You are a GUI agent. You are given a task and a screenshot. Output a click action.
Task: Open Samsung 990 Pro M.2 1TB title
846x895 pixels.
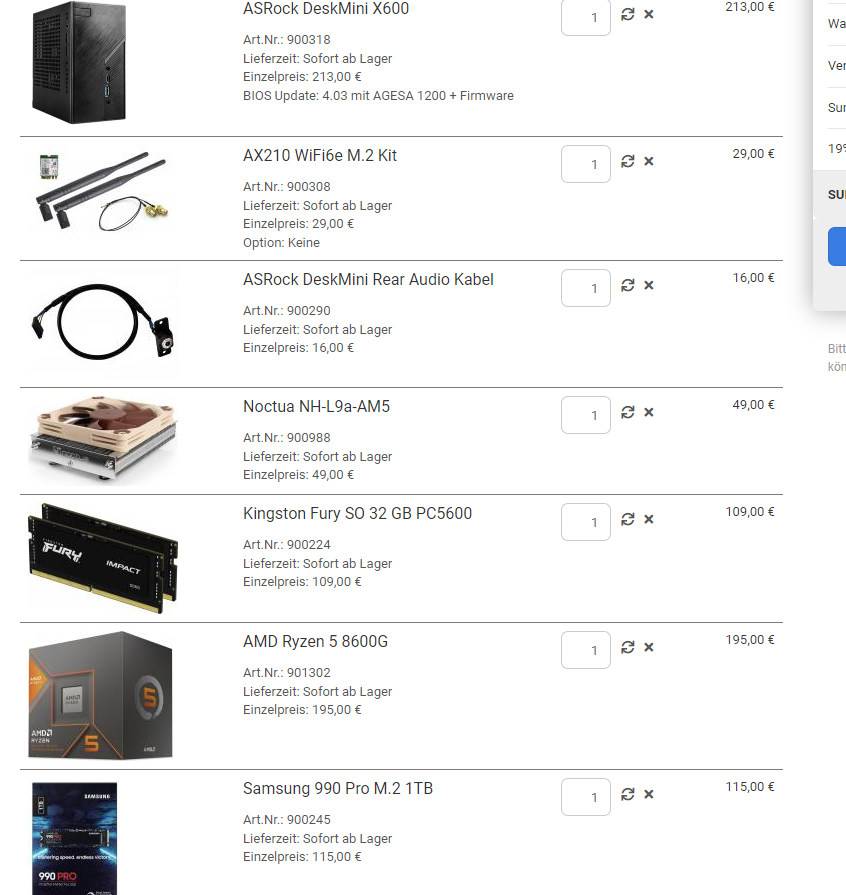[338, 789]
